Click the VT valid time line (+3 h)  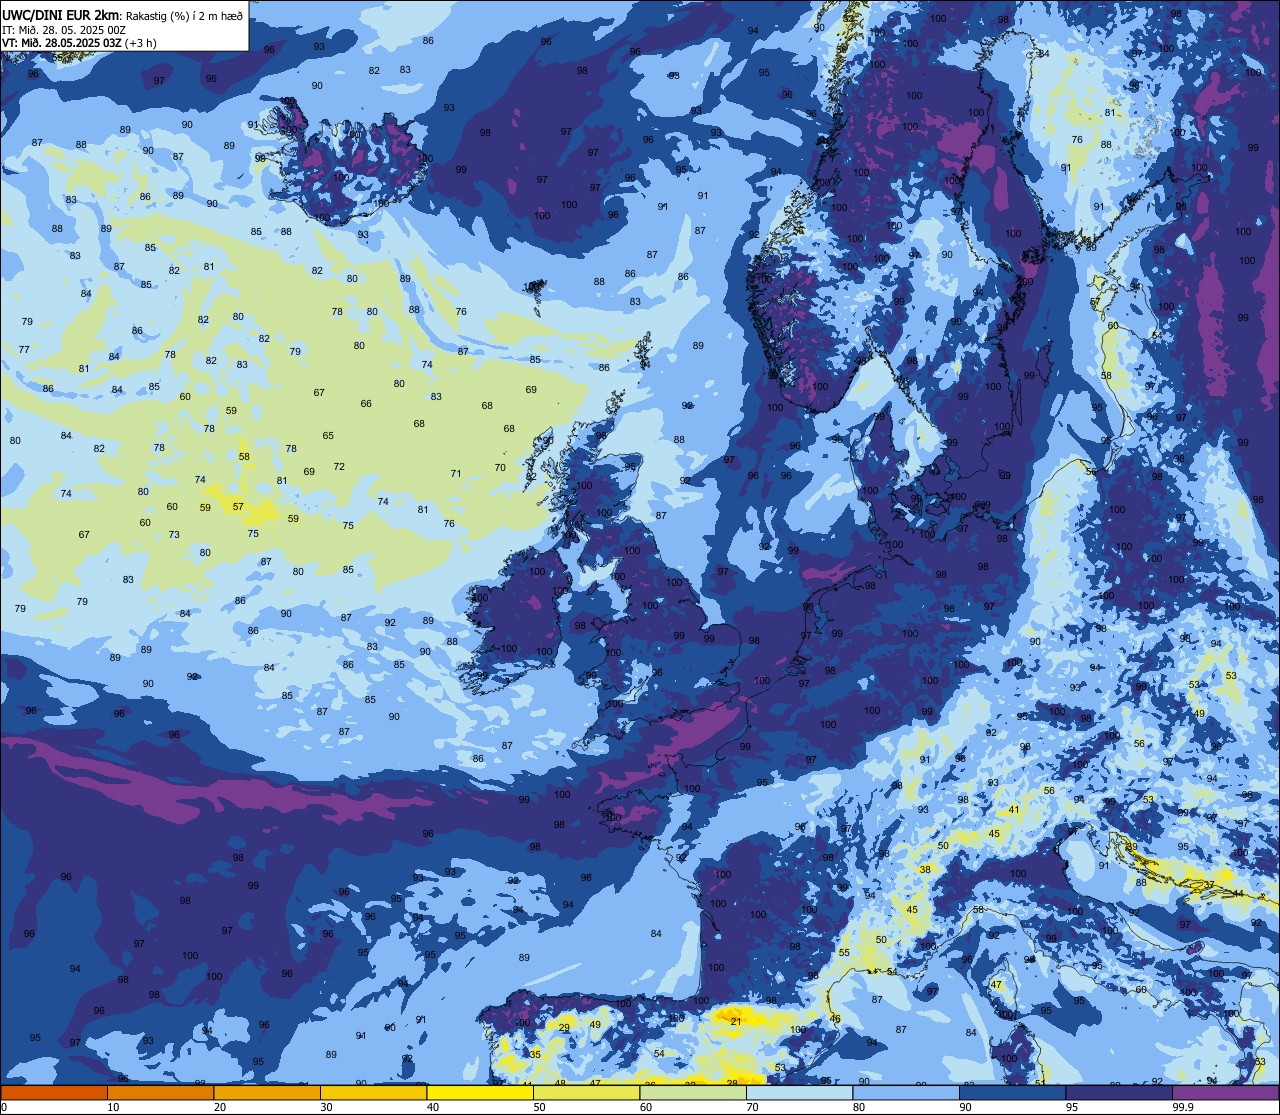(x=79, y=42)
